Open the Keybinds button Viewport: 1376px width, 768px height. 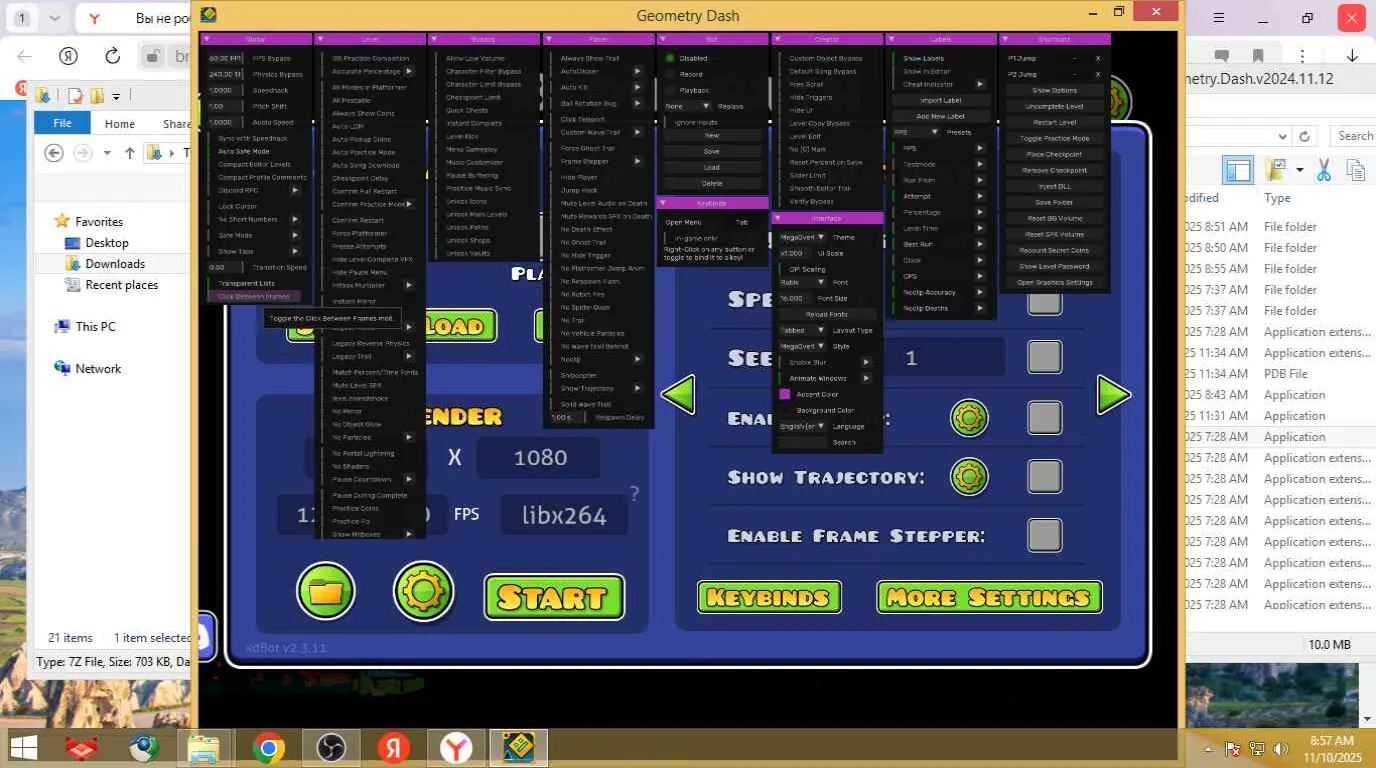(769, 598)
